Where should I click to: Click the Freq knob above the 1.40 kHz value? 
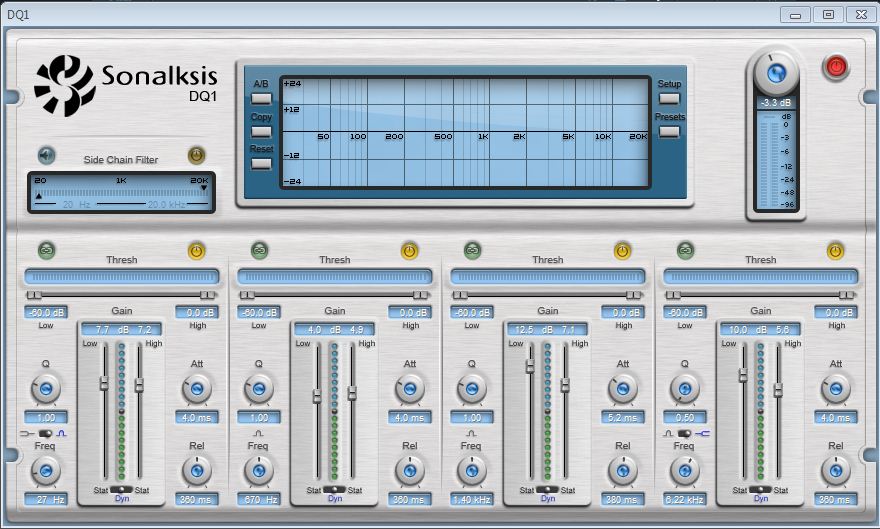pos(472,470)
